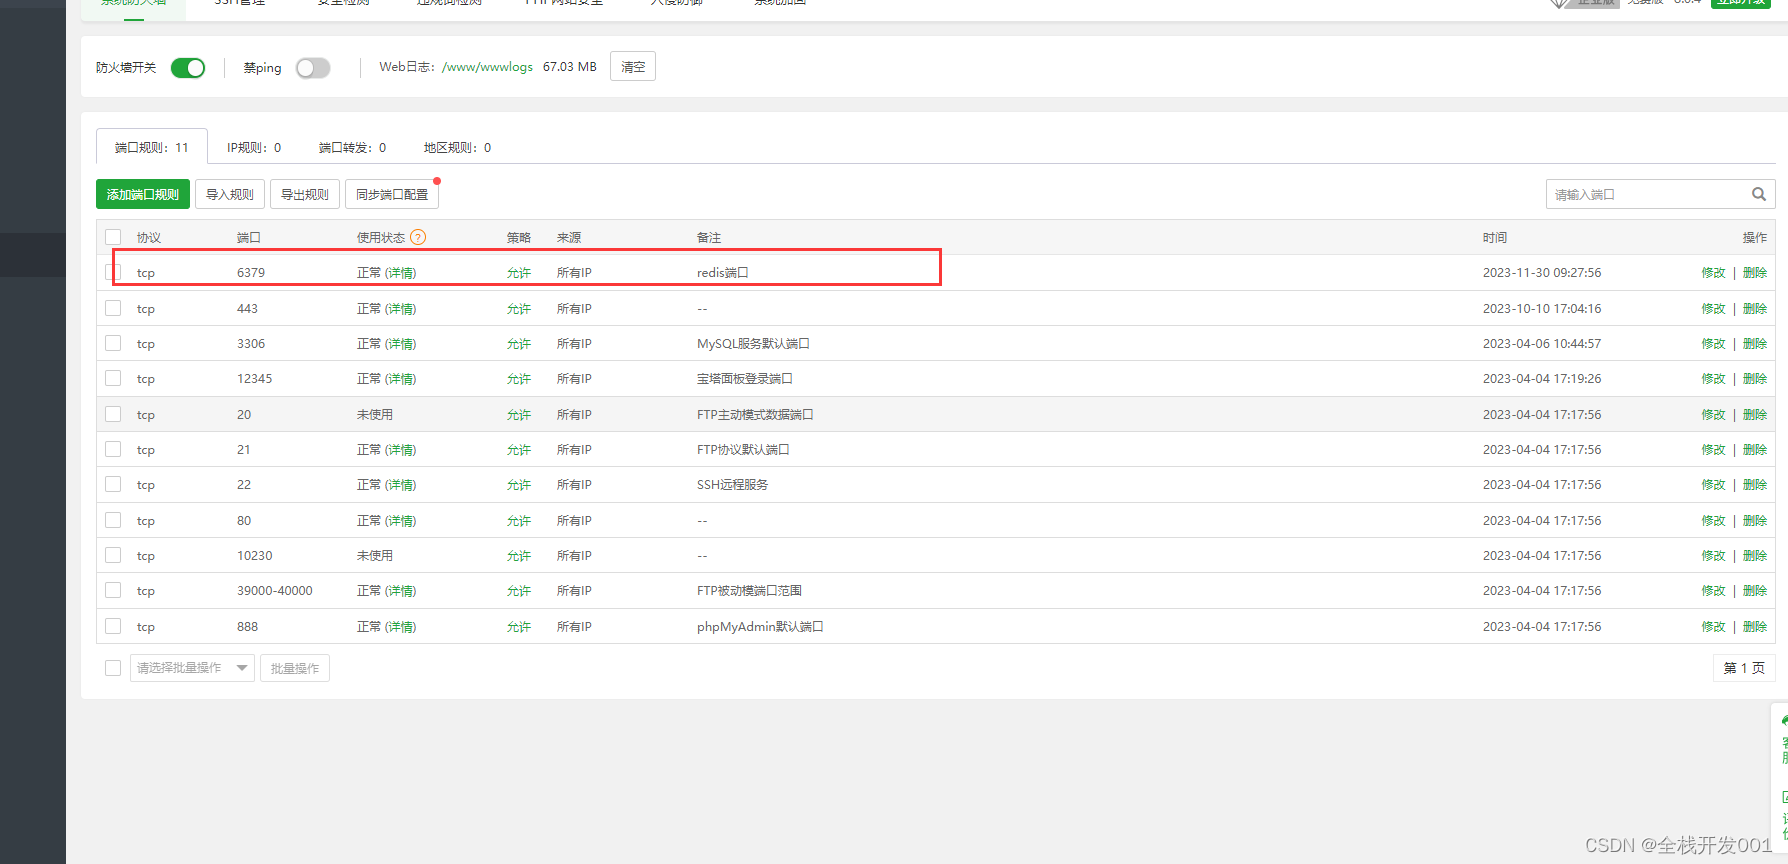
Task: Switch to 端口转发: 0 tab
Action: pos(352,147)
